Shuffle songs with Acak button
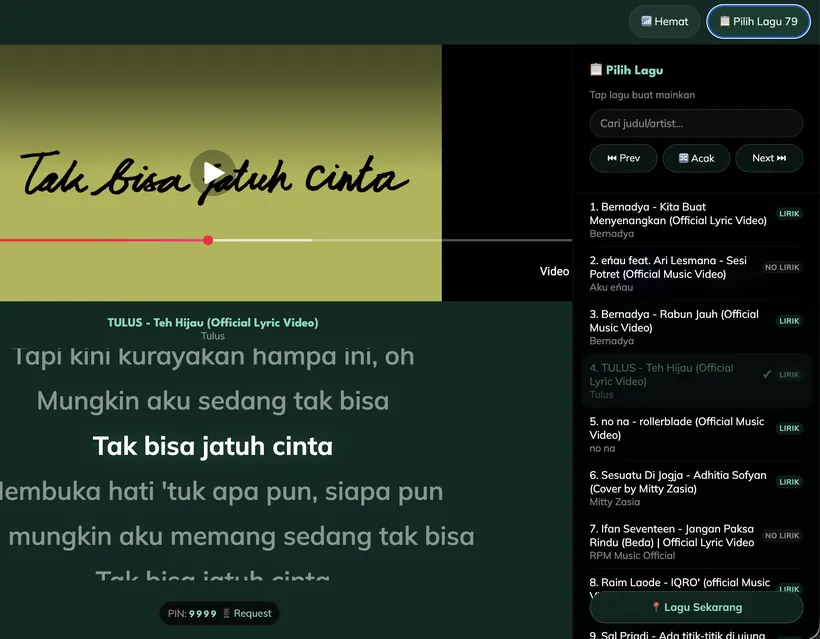820x639 pixels. tap(696, 158)
